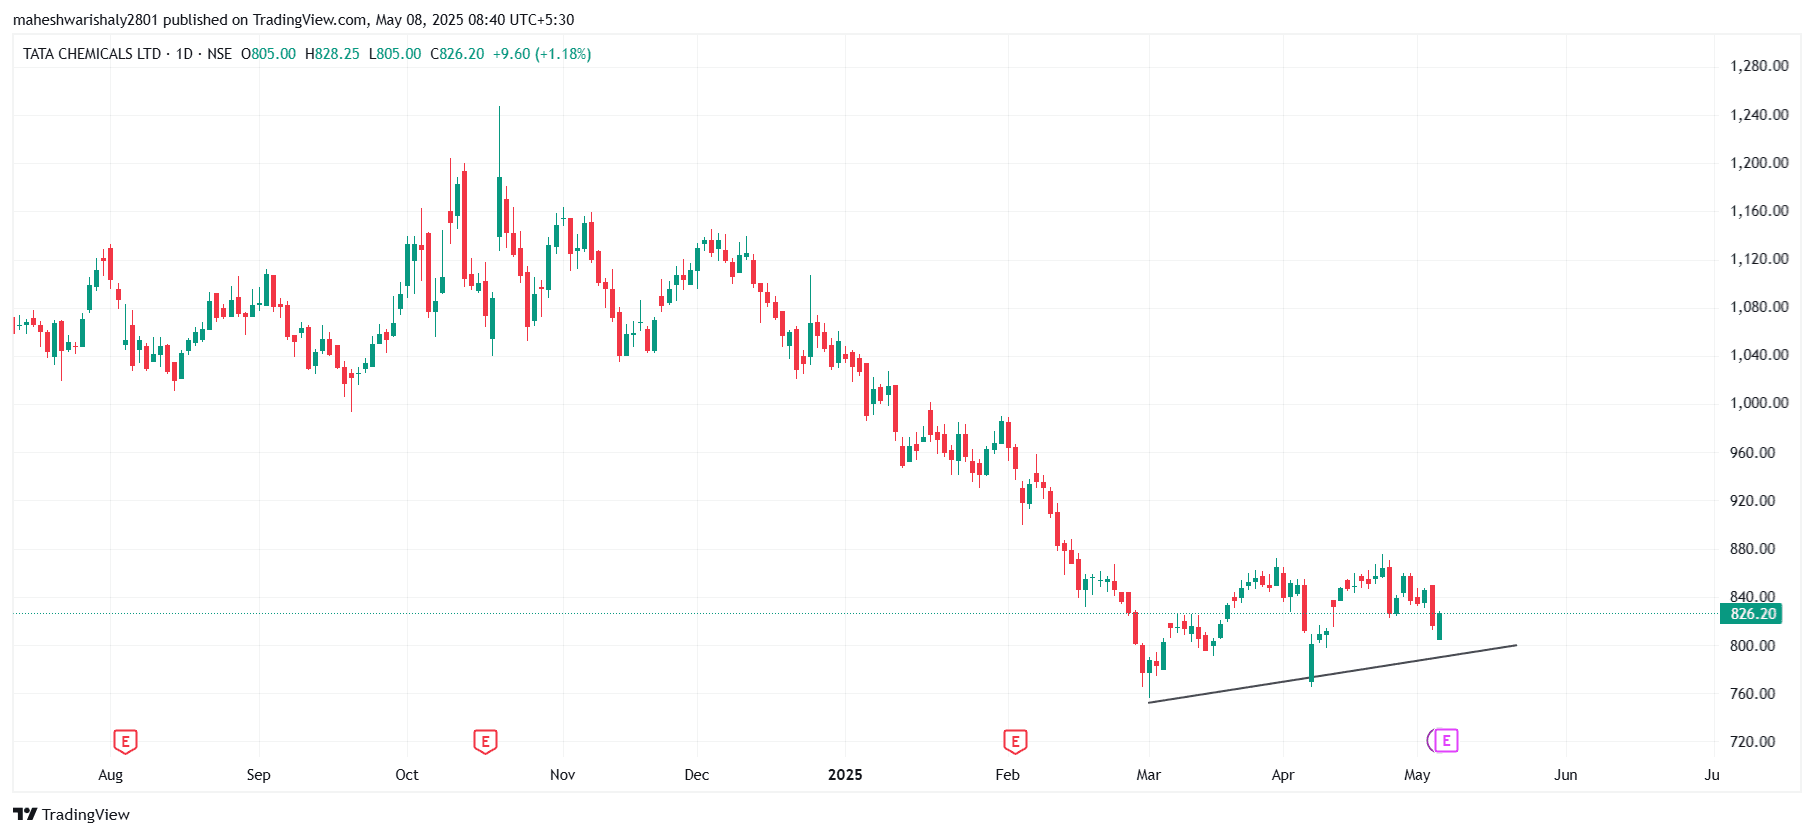Select the rising support trendline
1814x836 pixels.
coord(1333,674)
